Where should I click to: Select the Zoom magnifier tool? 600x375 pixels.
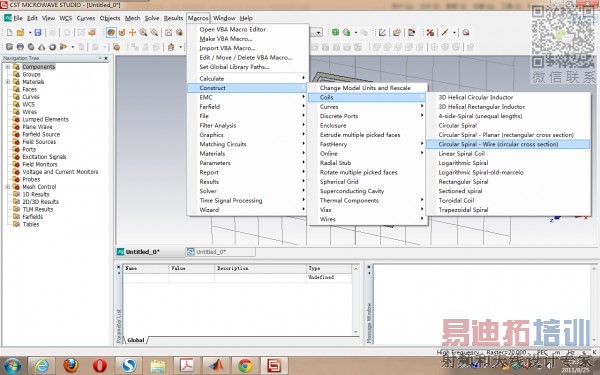click(143, 33)
